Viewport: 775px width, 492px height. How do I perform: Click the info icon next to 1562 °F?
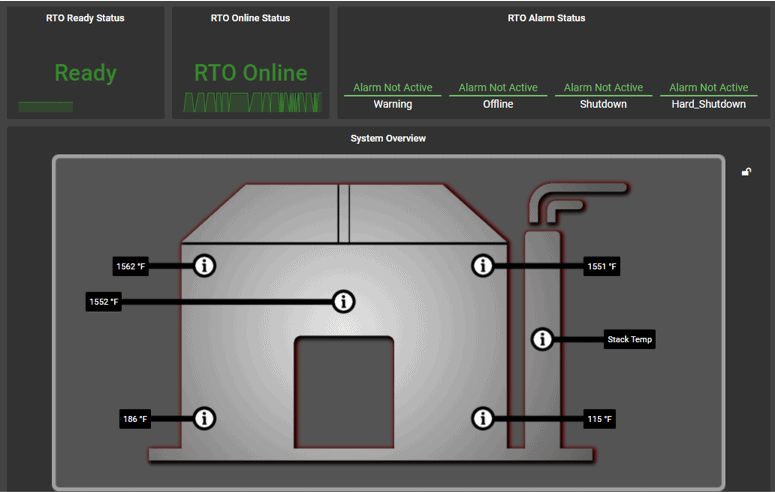204,266
